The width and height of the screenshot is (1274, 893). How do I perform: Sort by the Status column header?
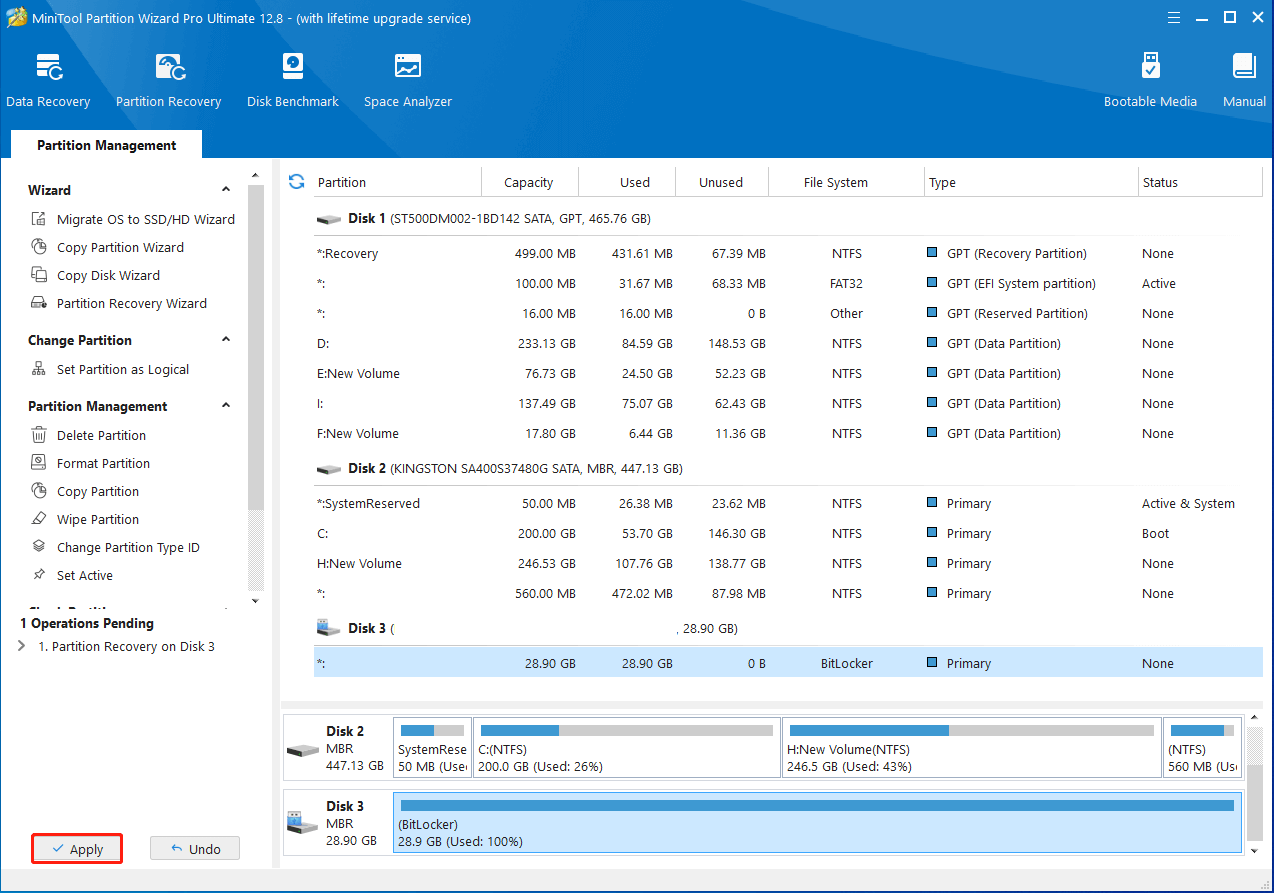1199,182
